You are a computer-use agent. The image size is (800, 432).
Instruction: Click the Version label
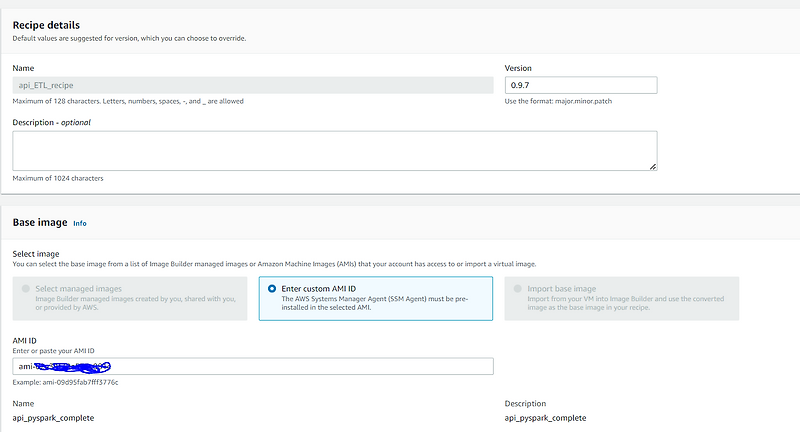[518, 68]
